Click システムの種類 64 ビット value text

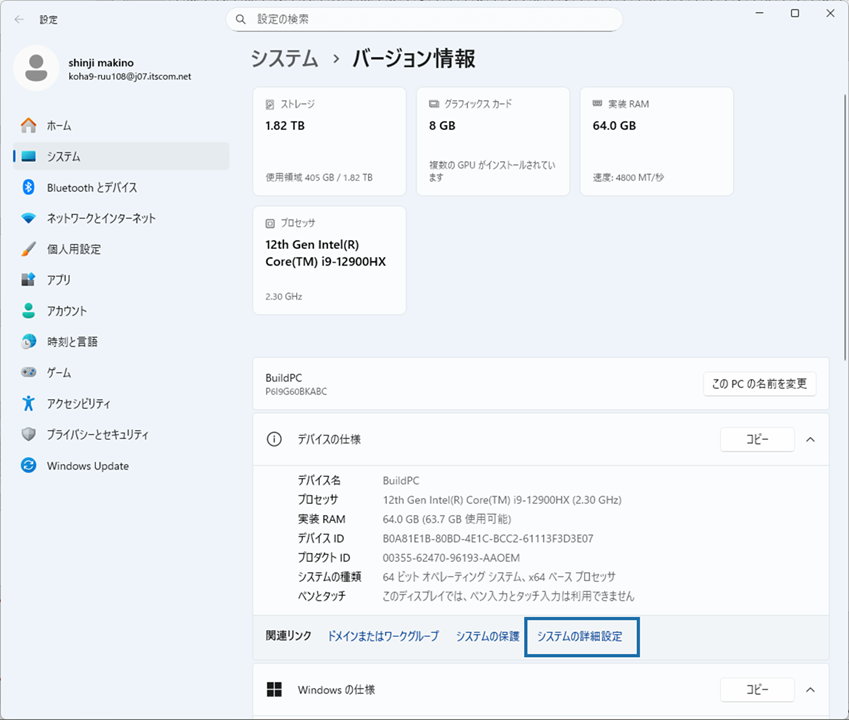coord(499,577)
